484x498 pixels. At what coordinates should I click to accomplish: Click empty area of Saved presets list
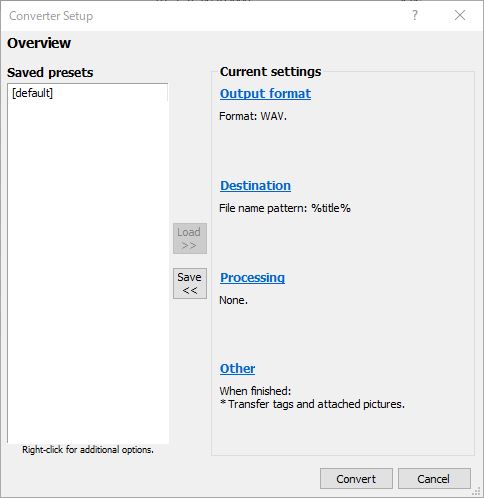88,267
